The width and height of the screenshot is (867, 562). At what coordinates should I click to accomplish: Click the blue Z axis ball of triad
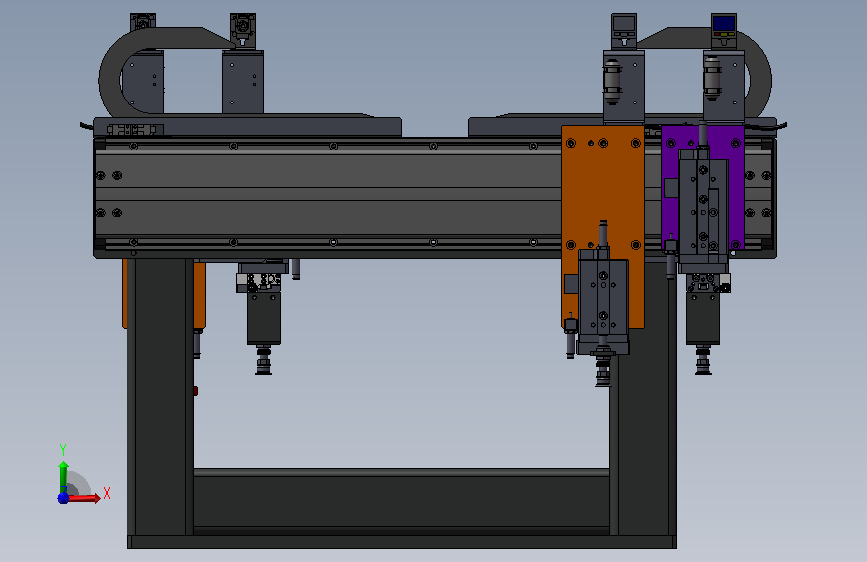point(63,498)
